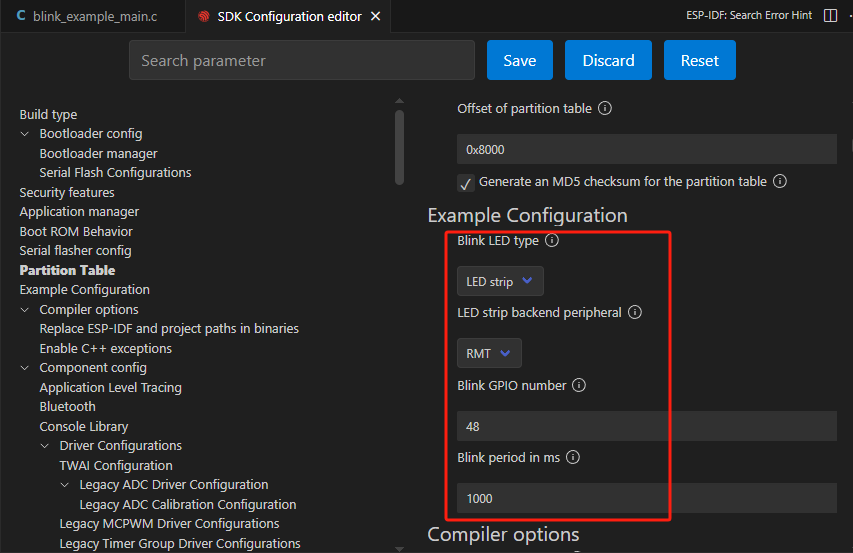This screenshot has width=853, height=553.
Task: Open Replace ESP-IDF and project paths item
Action: point(169,328)
